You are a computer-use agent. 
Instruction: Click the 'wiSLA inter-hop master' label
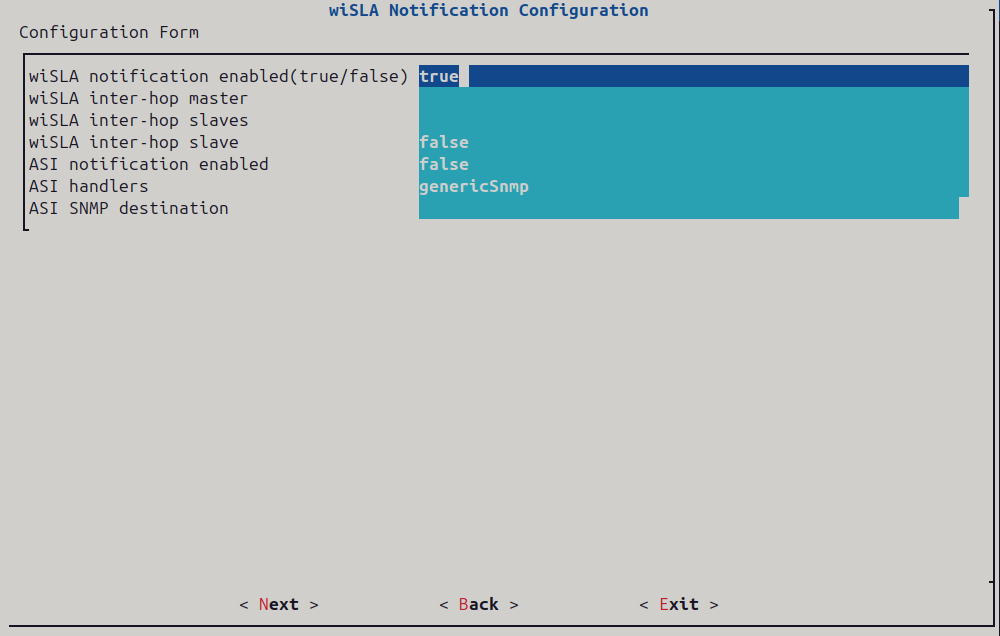coord(138,98)
